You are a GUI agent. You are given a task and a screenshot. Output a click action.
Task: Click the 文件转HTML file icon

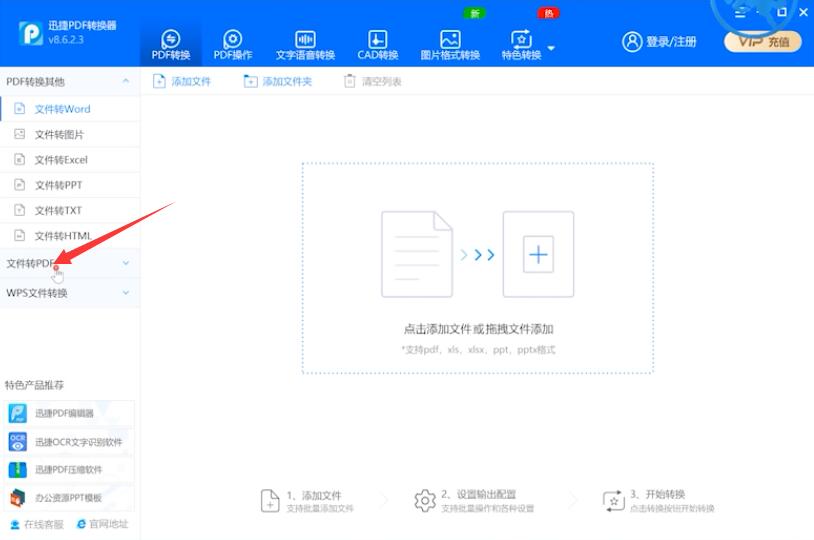click(x=20, y=235)
